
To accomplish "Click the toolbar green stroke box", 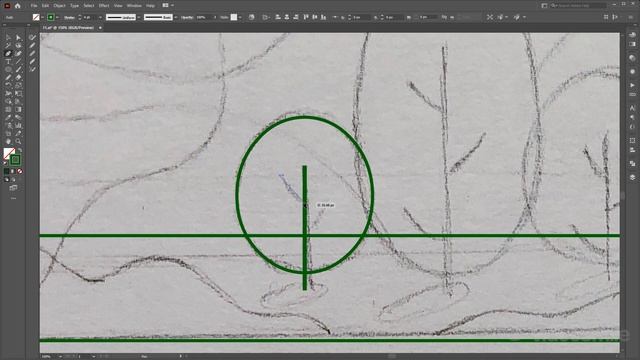I will (x=15, y=160).
